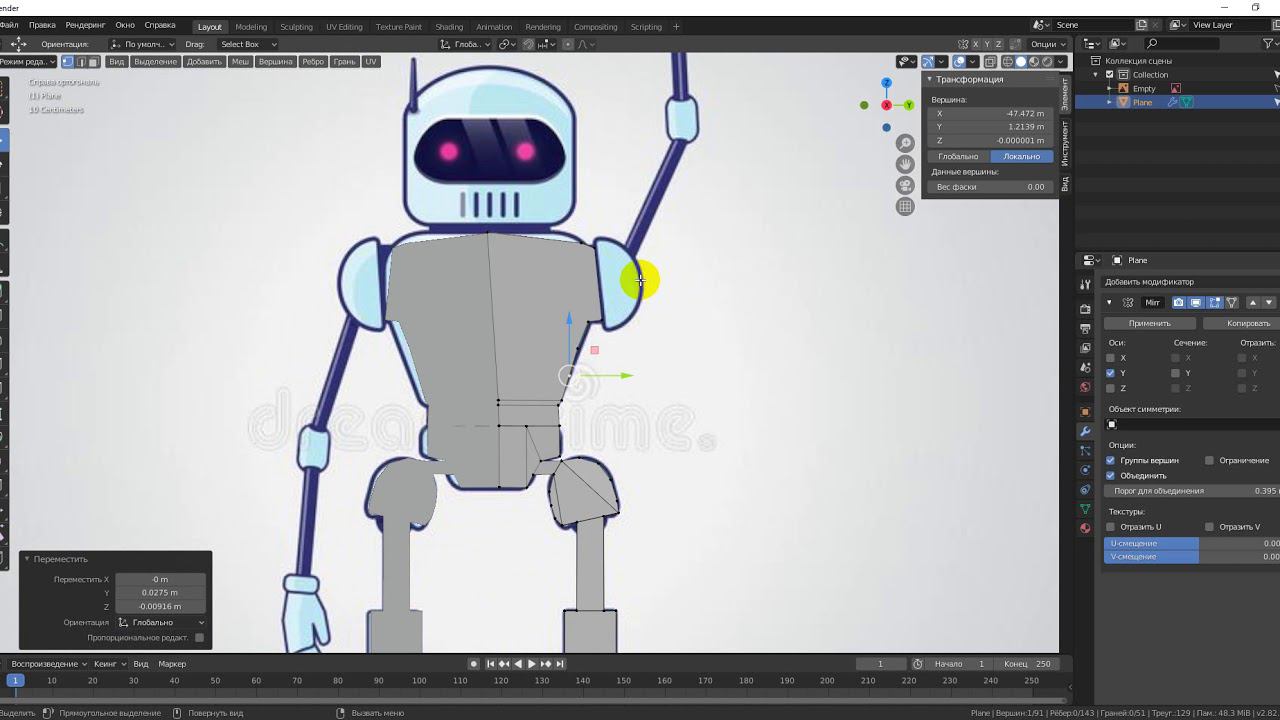Toggle camera view with camera icon
The height and width of the screenshot is (720, 1280).
(x=905, y=185)
